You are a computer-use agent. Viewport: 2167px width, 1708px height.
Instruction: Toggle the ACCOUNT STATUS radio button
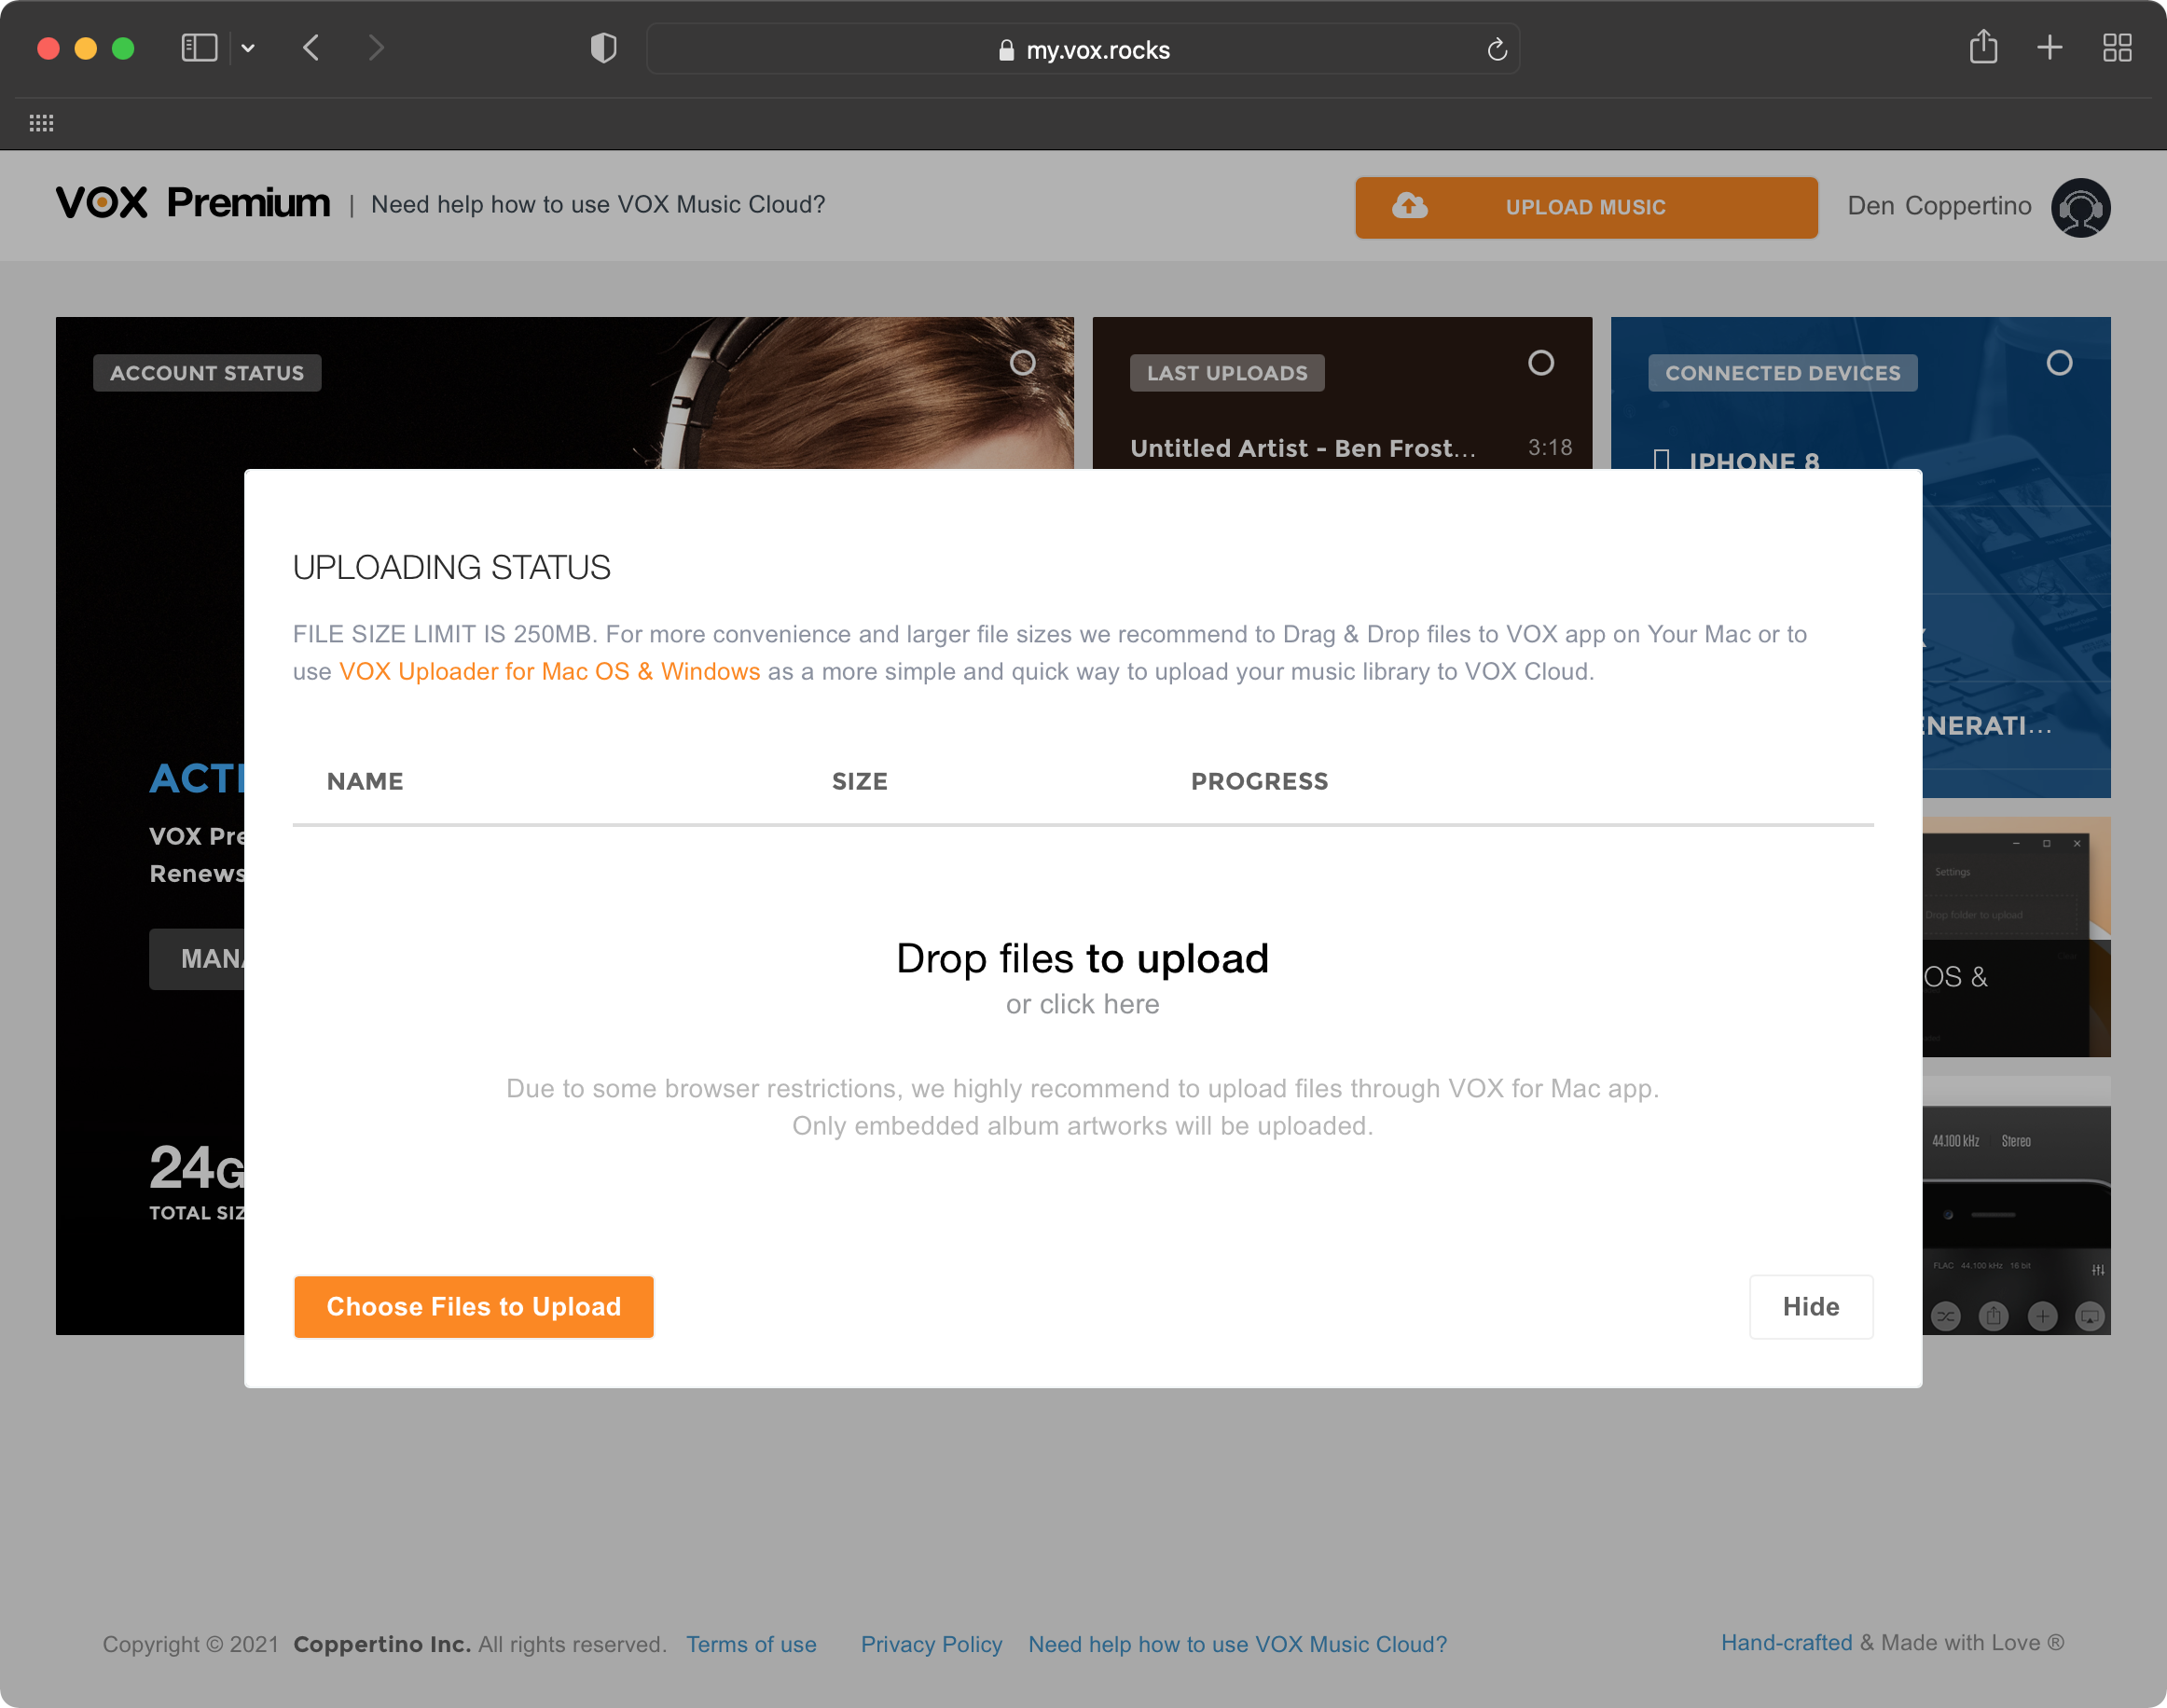click(1020, 363)
